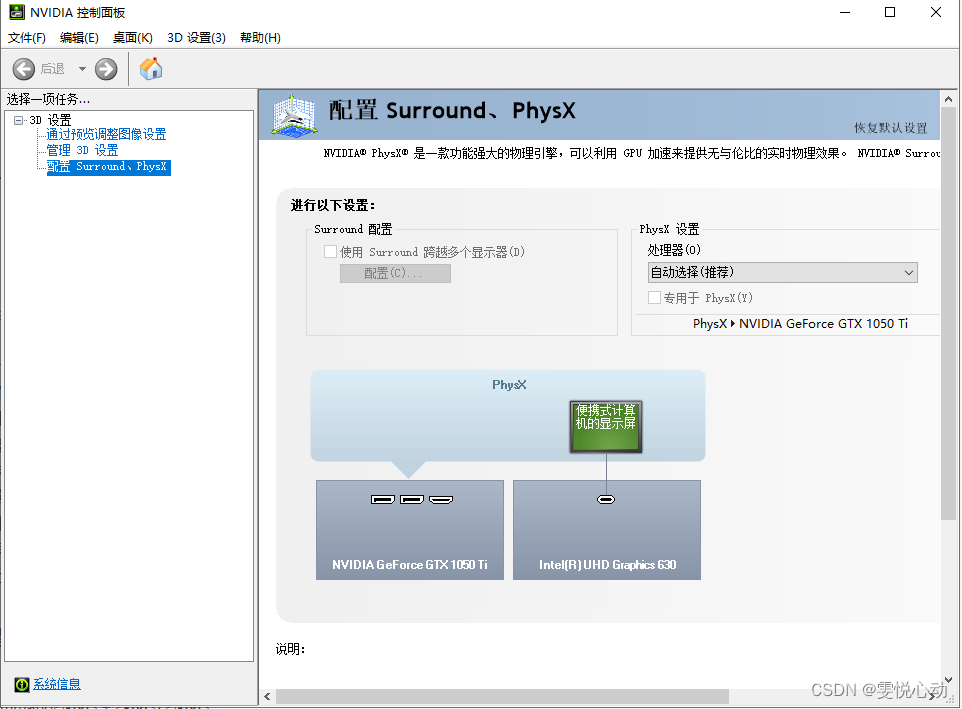Select 管理 3D 设置 in the tree
The image size is (962, 709).
click(82, 150)
